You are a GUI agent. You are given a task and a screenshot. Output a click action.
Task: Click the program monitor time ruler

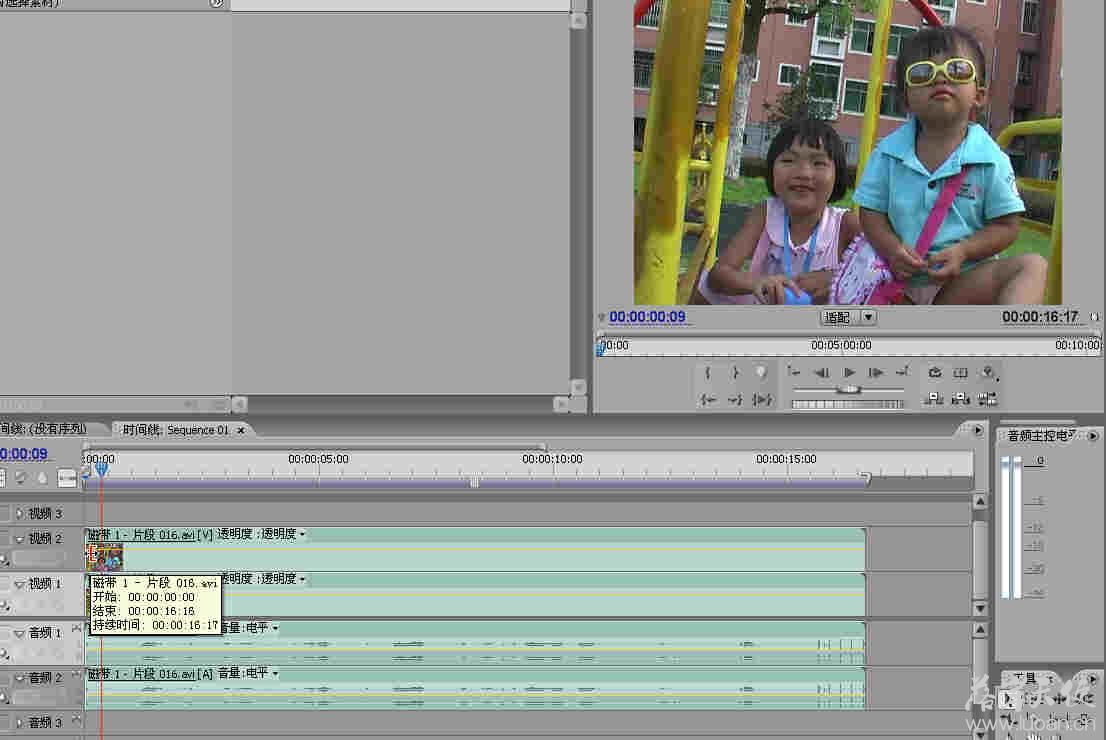click(x=849, y=346)
